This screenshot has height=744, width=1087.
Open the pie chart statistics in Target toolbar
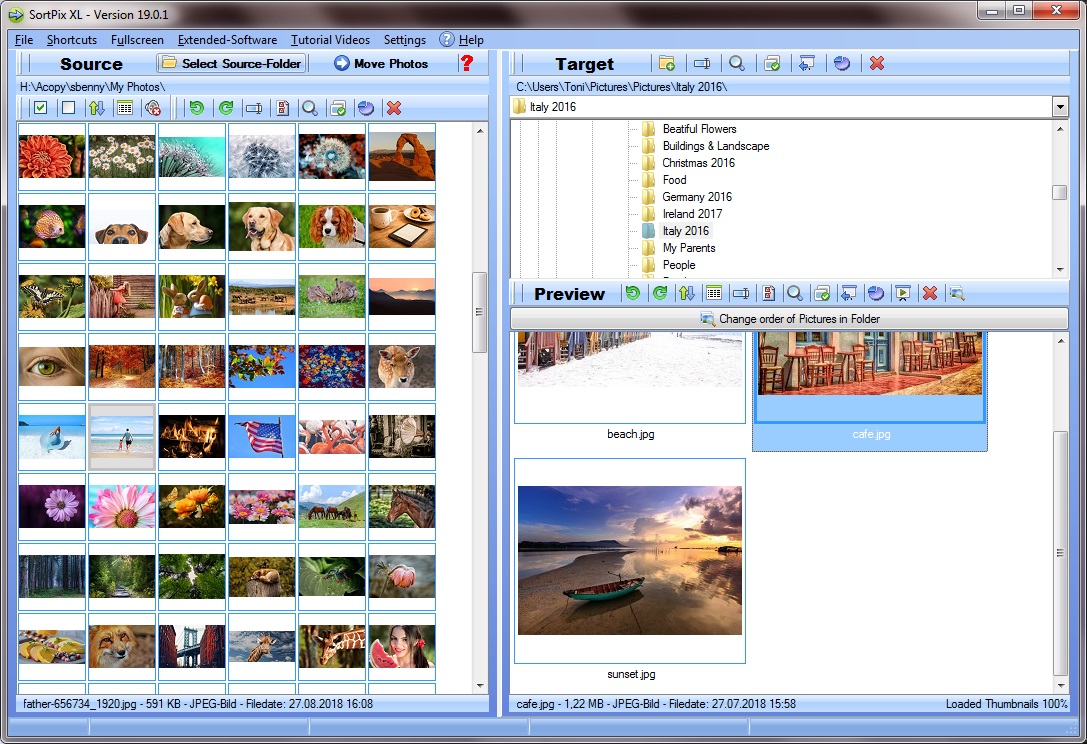pyautogui.click(x=843, y=63)
